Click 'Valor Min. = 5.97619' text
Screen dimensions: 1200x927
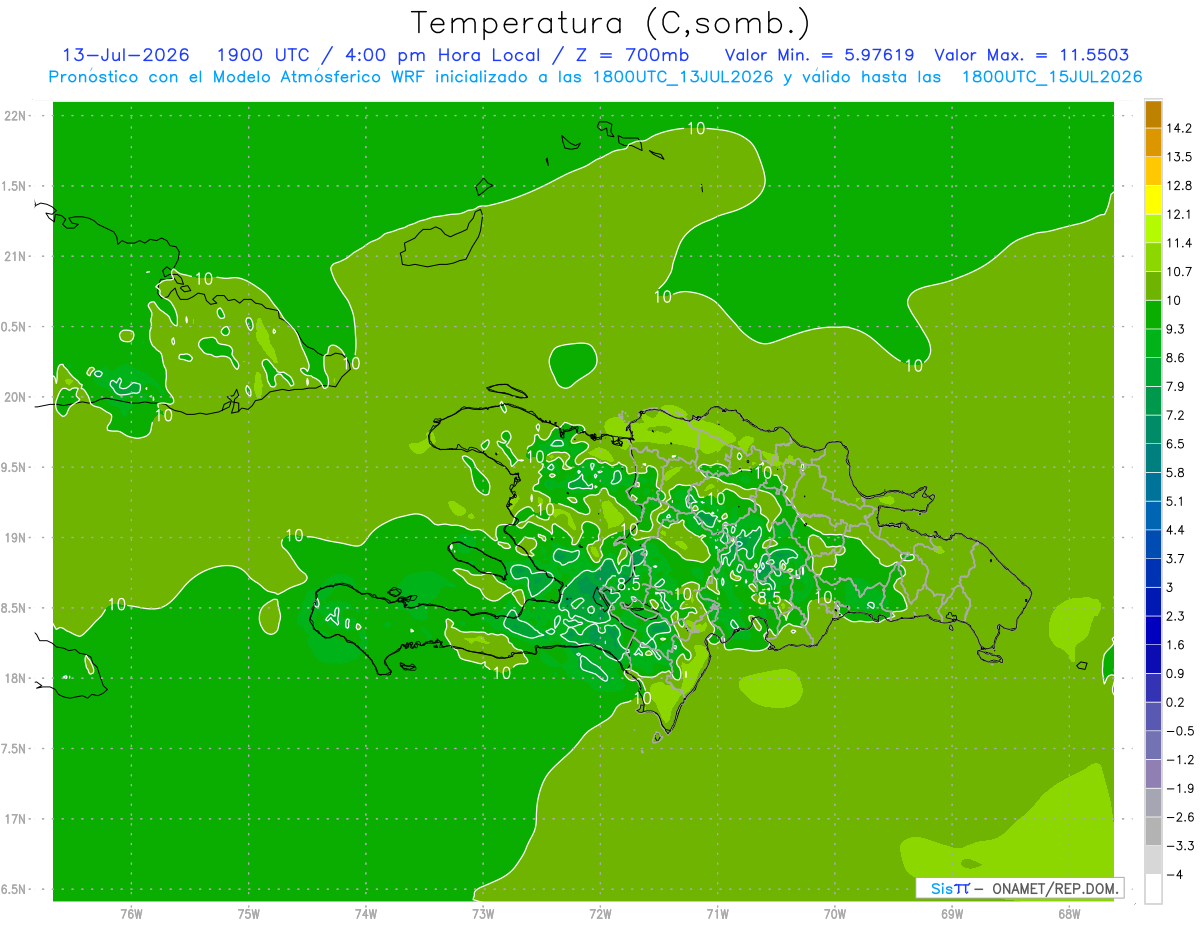point(819,55)
